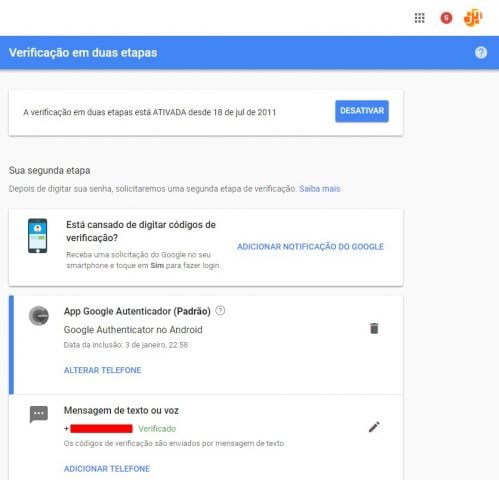499x480 pixels.
Task: Delete Google Authenticator with trash icon
Action: coord(374,328)
